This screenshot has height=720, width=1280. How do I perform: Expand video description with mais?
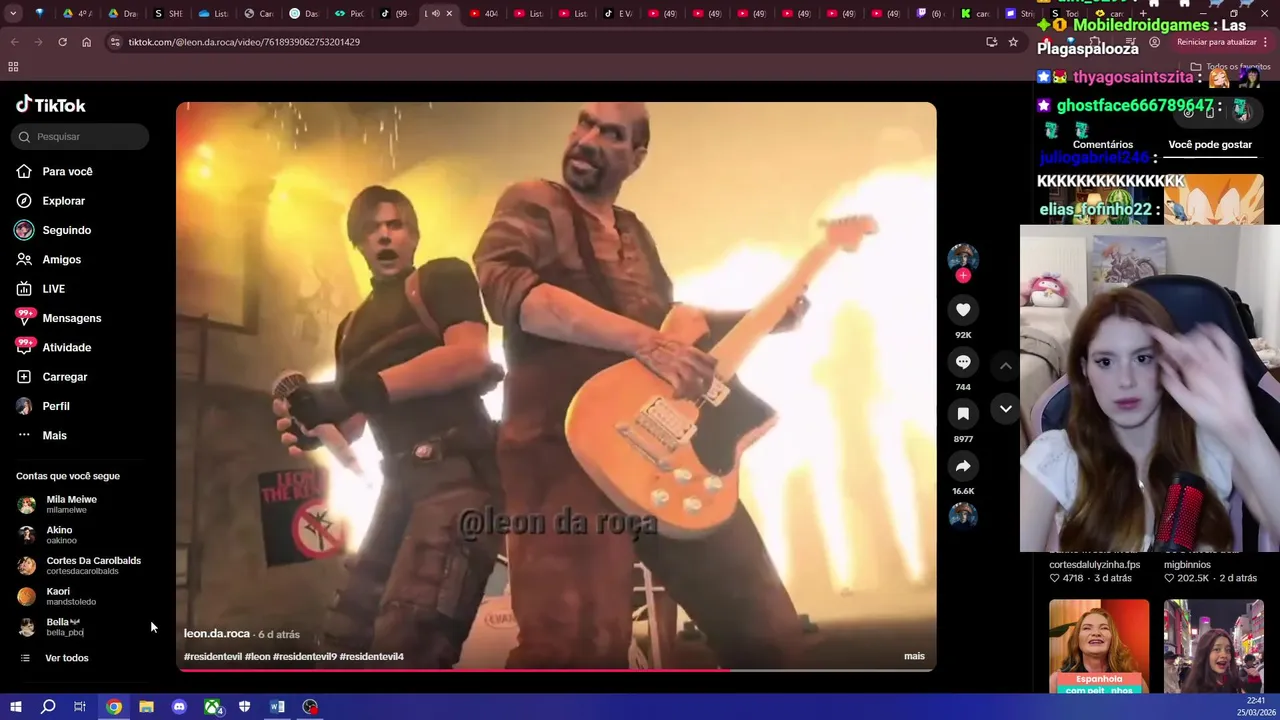pos(914,656)
